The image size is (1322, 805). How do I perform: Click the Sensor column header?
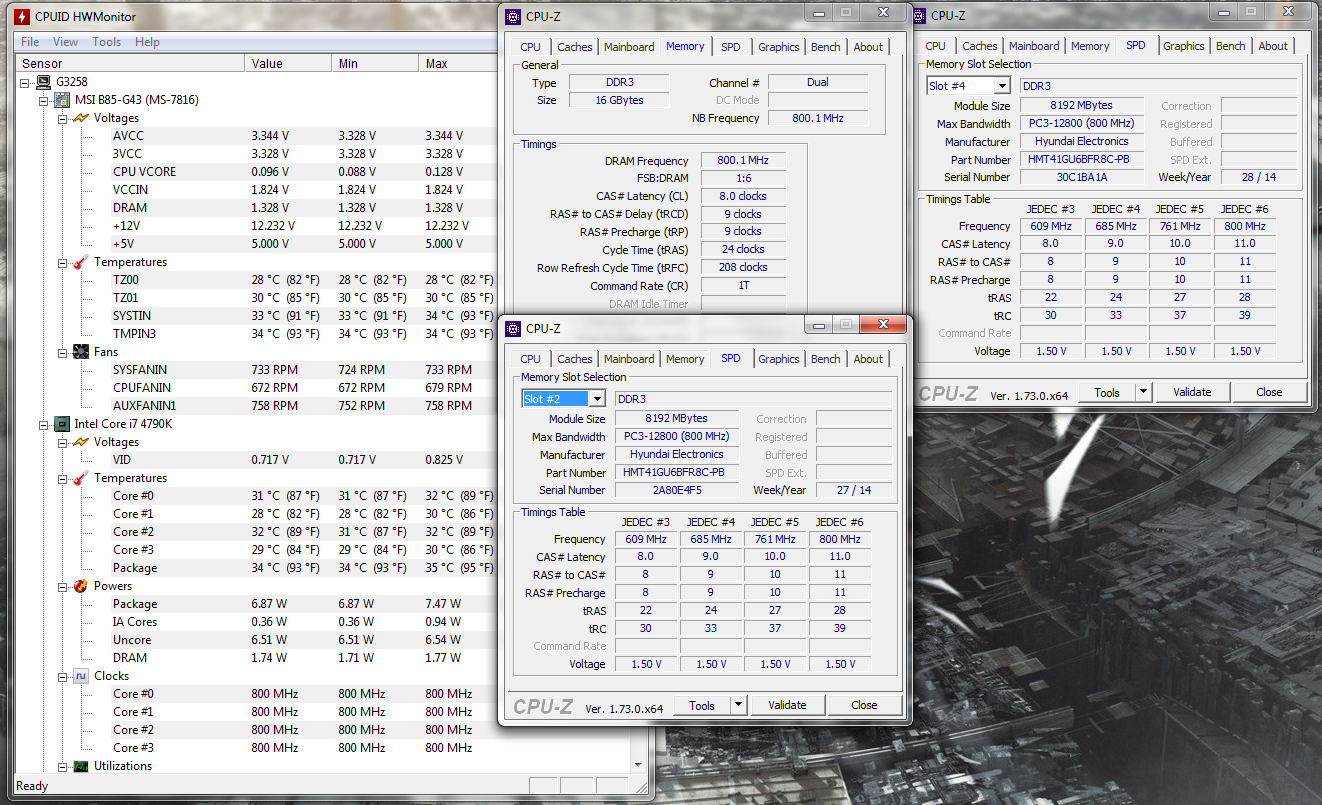(x=130, y=63)
